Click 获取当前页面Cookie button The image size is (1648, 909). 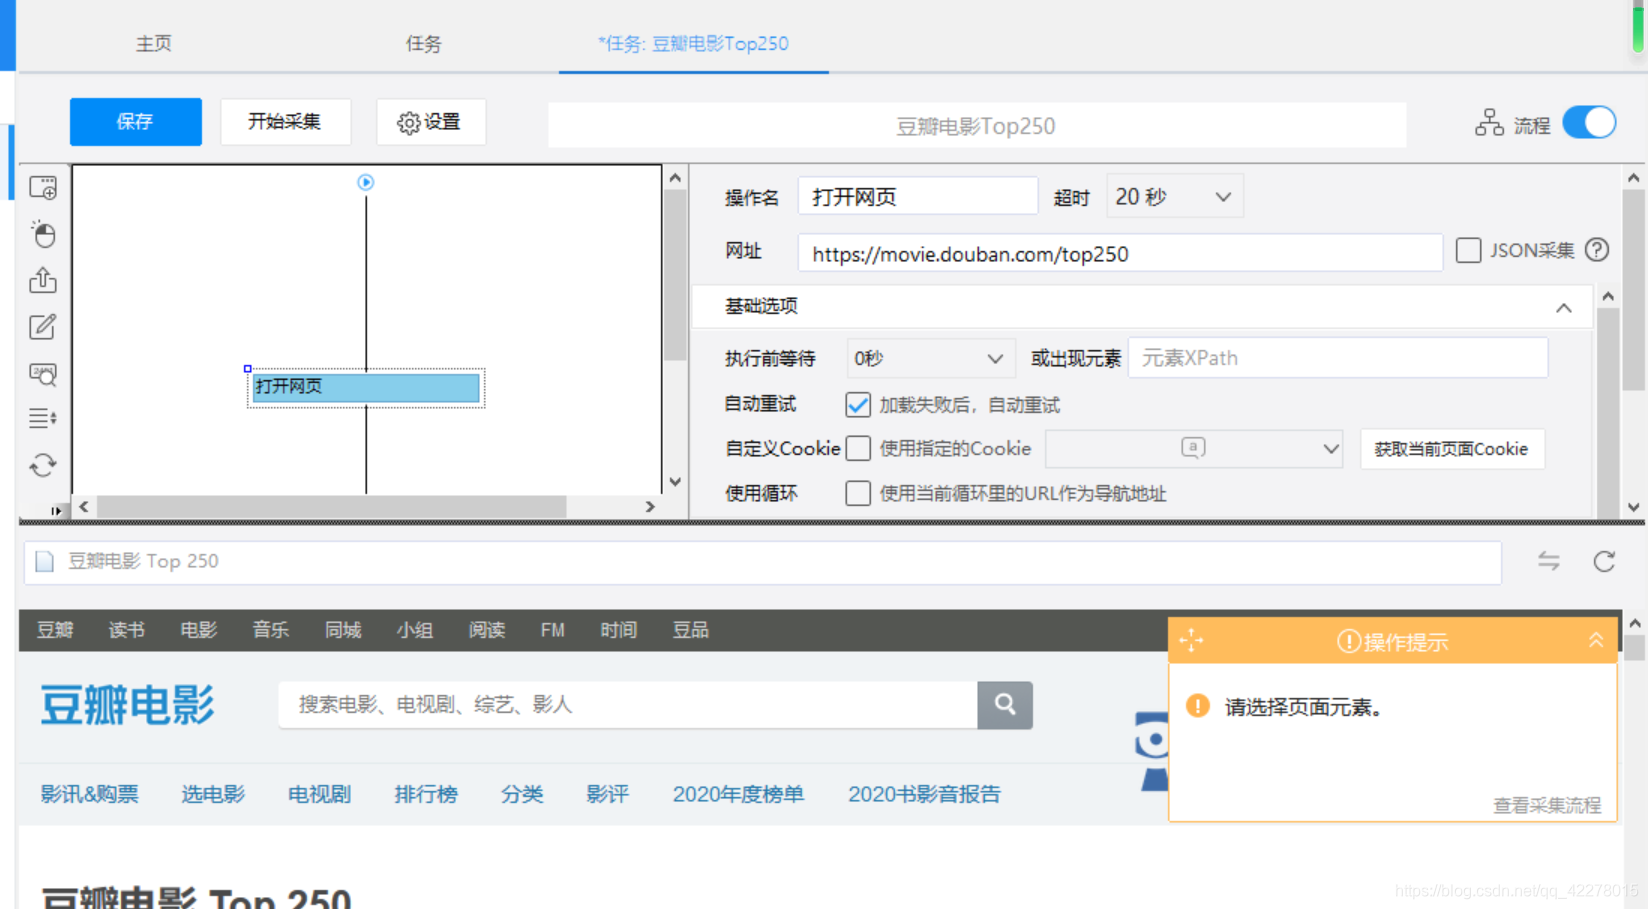point(1451,449)
